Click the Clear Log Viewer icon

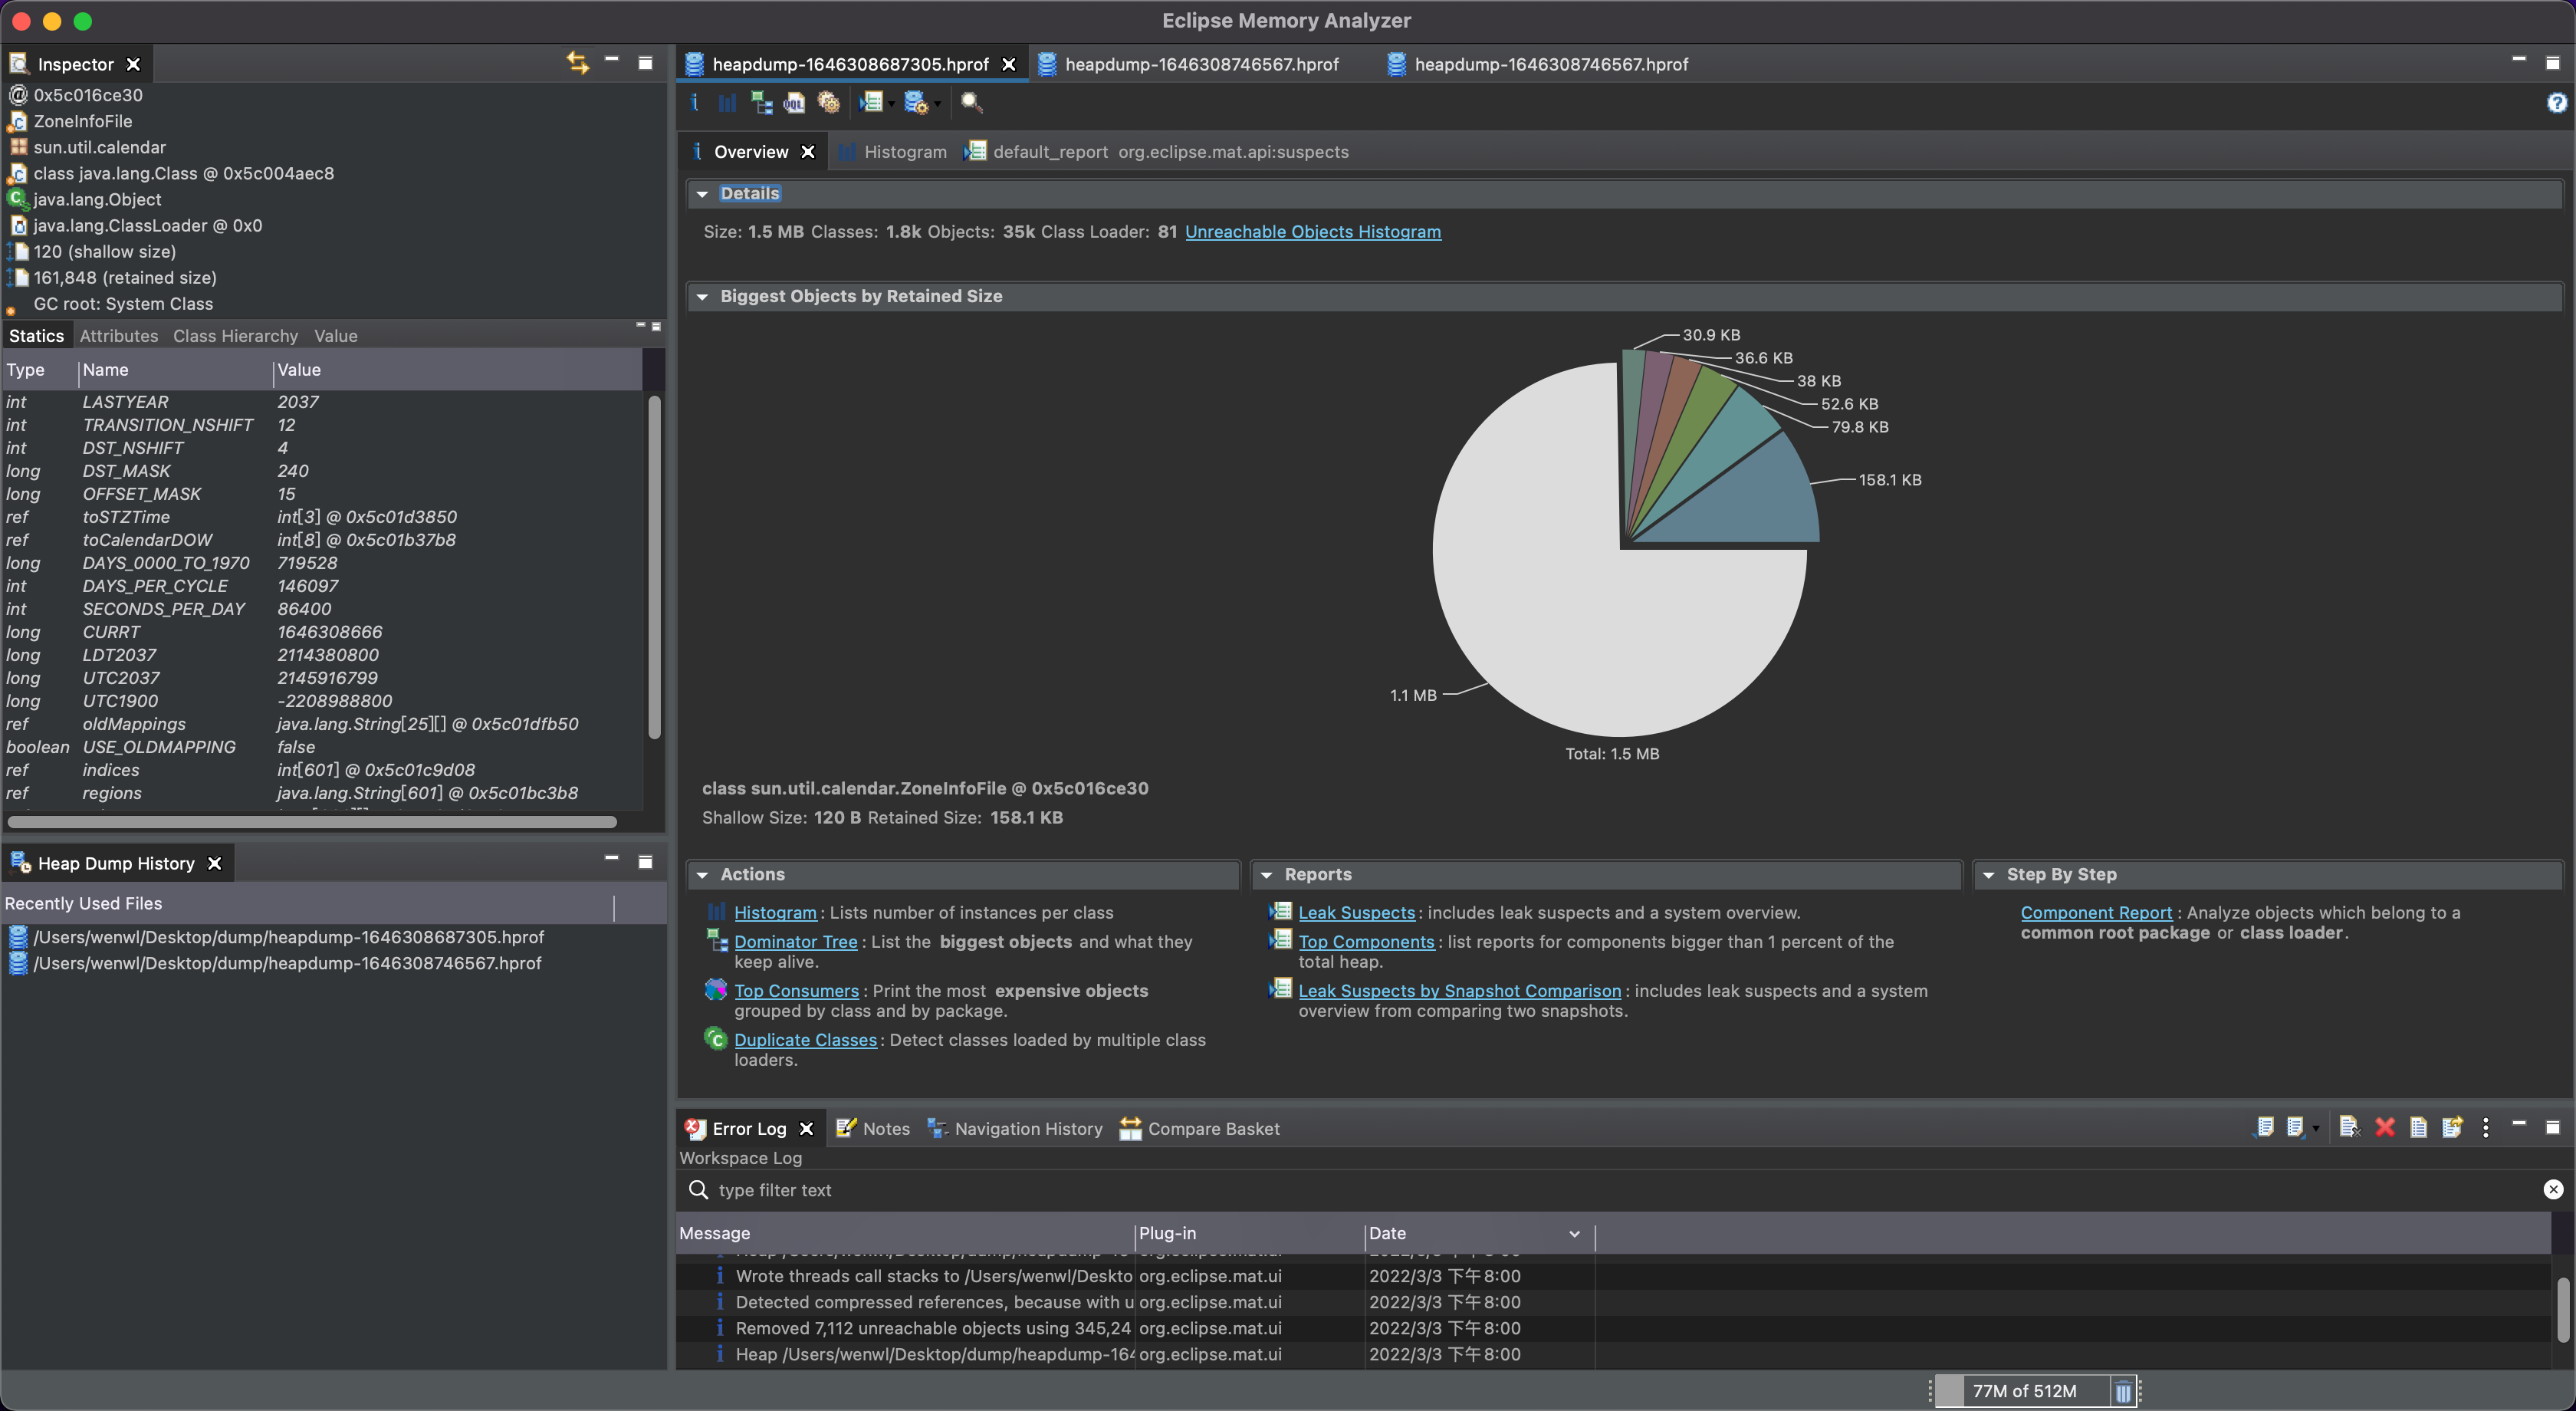[x=2349, y=1127]
